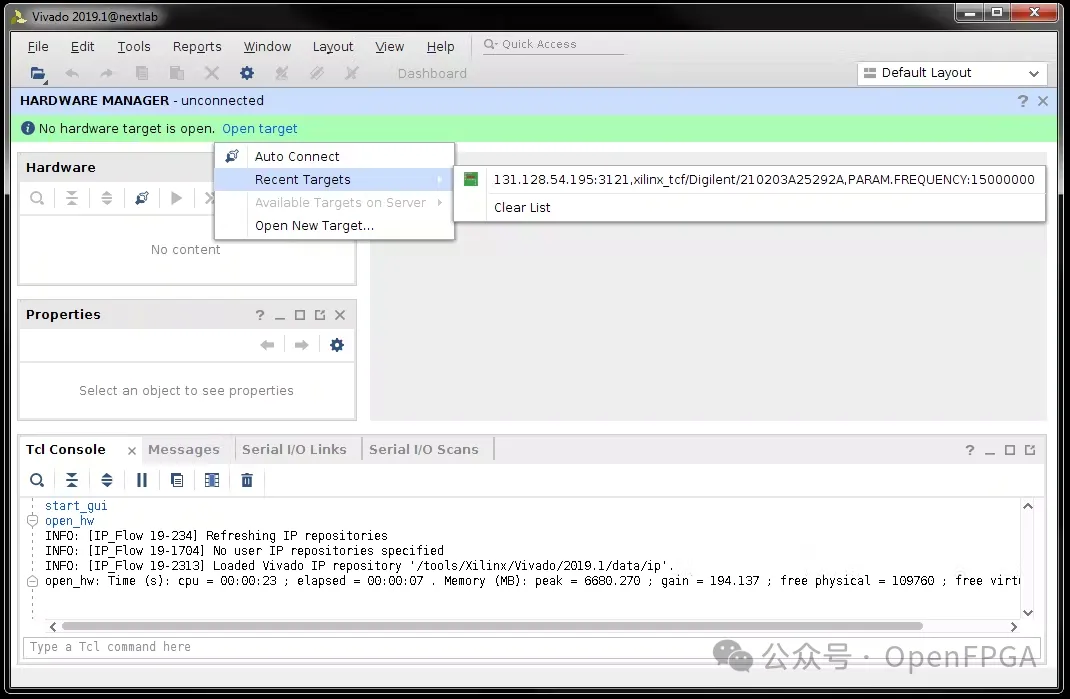Viewport: 1070px width, 699px height.
Task: Click the Dashboard toolbar button
Action: tap(432, 73)
